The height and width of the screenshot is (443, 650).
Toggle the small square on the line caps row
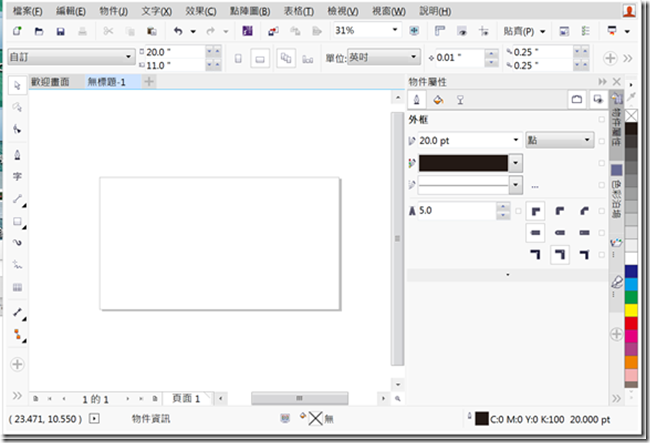tap(601, 232)
